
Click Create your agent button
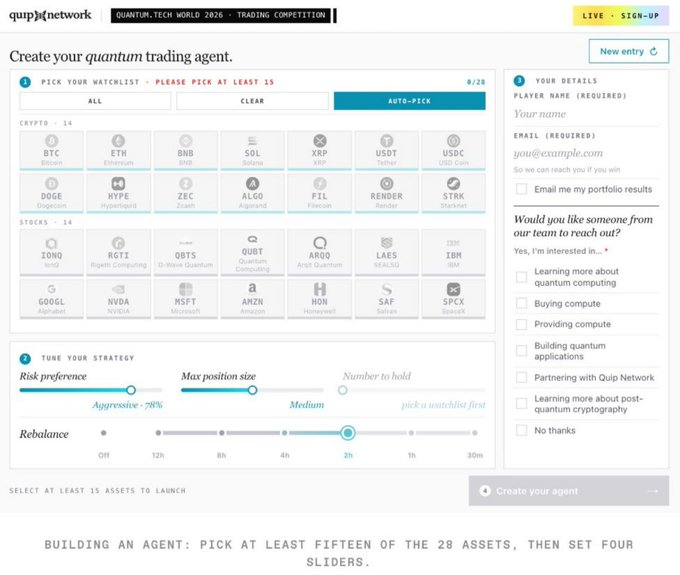pyautogui.click(x=569, y=491)
